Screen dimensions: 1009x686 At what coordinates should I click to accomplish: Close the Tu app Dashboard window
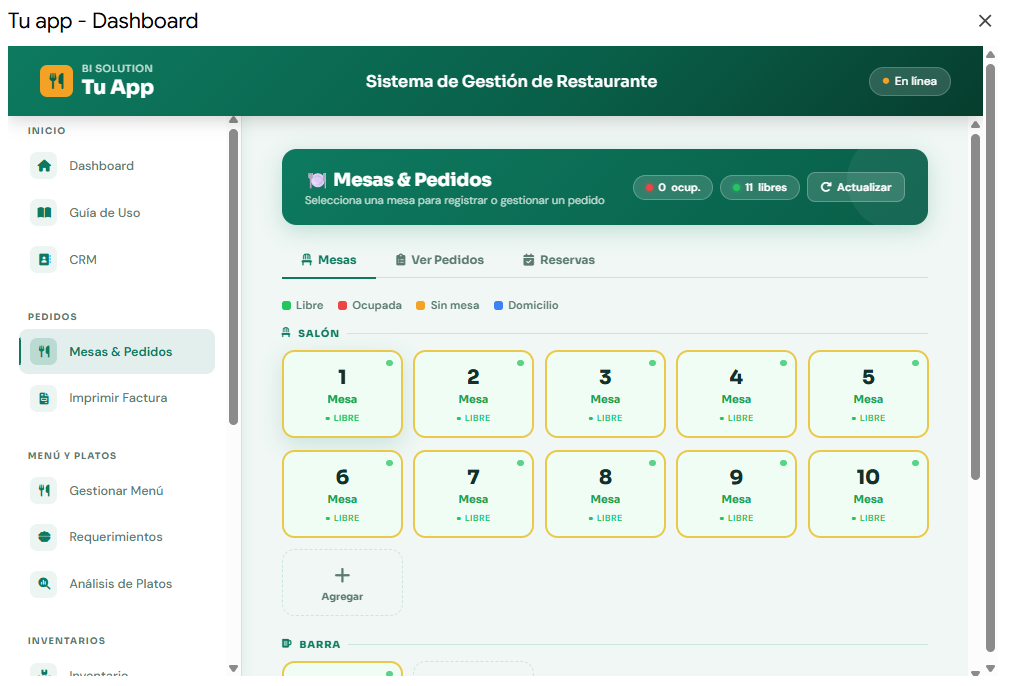[x=985, y=21]
